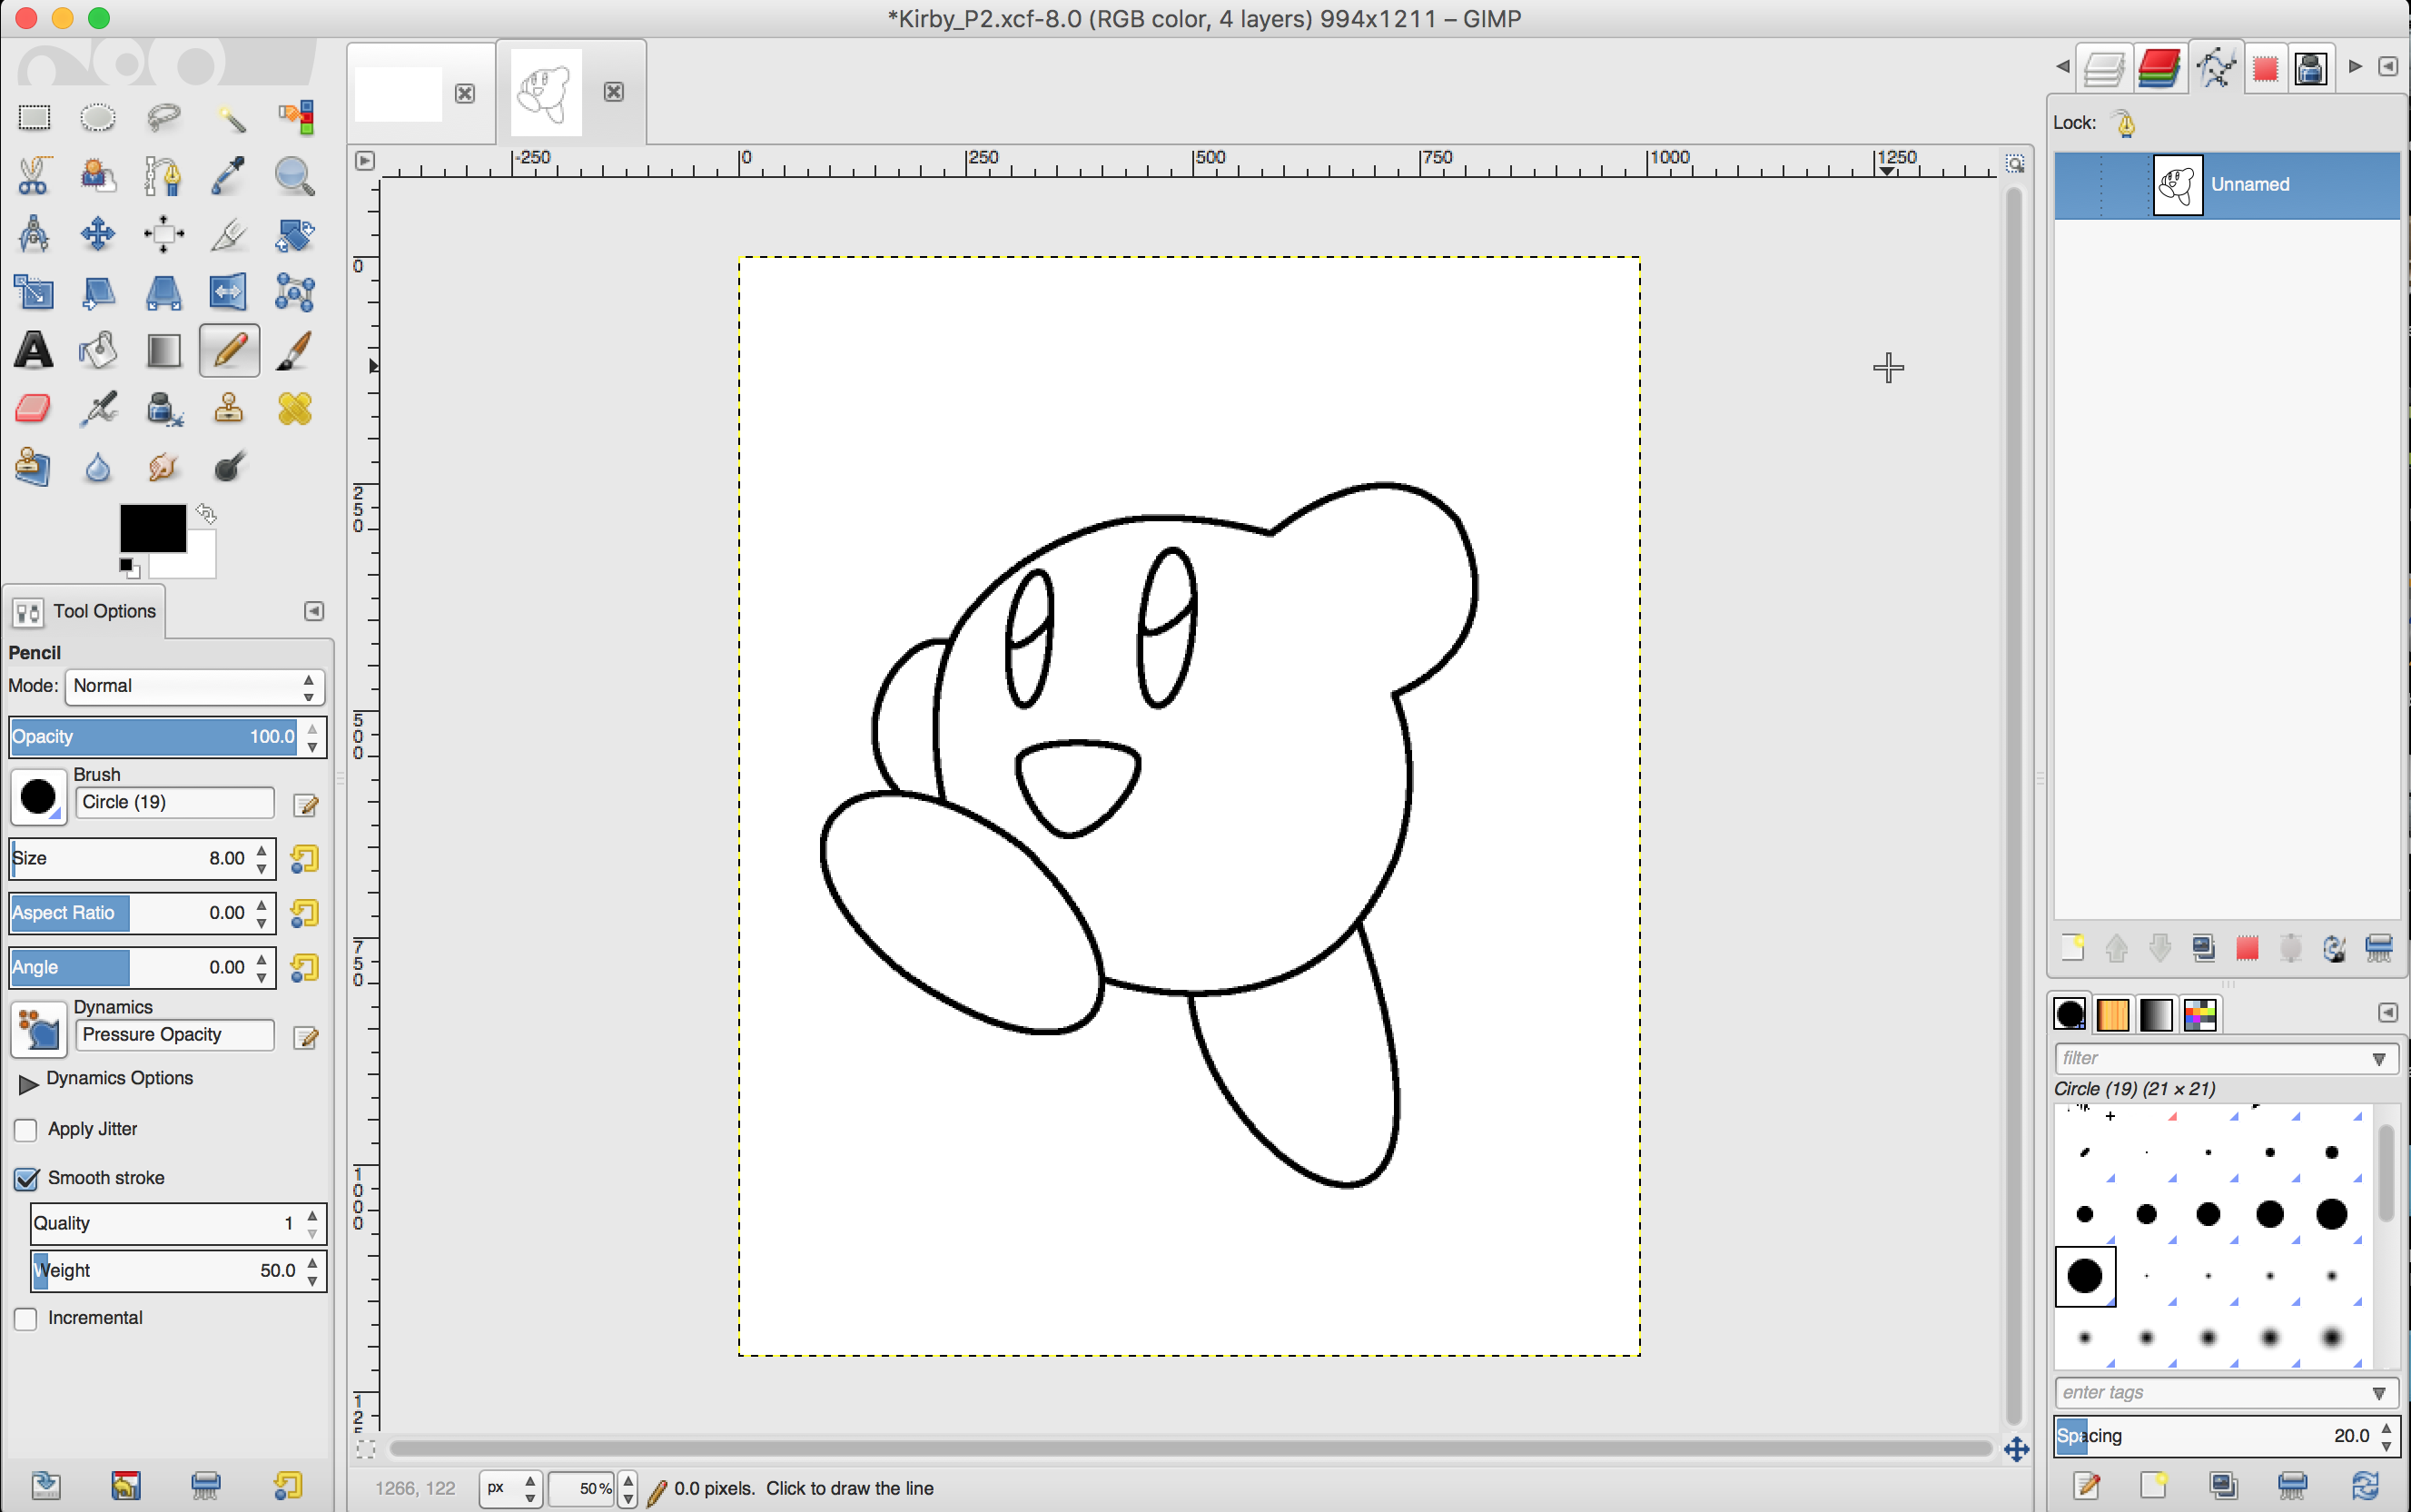2411x1512 pixels.
Task: Save tool options preset
Action: click(x=45, y=1486)
